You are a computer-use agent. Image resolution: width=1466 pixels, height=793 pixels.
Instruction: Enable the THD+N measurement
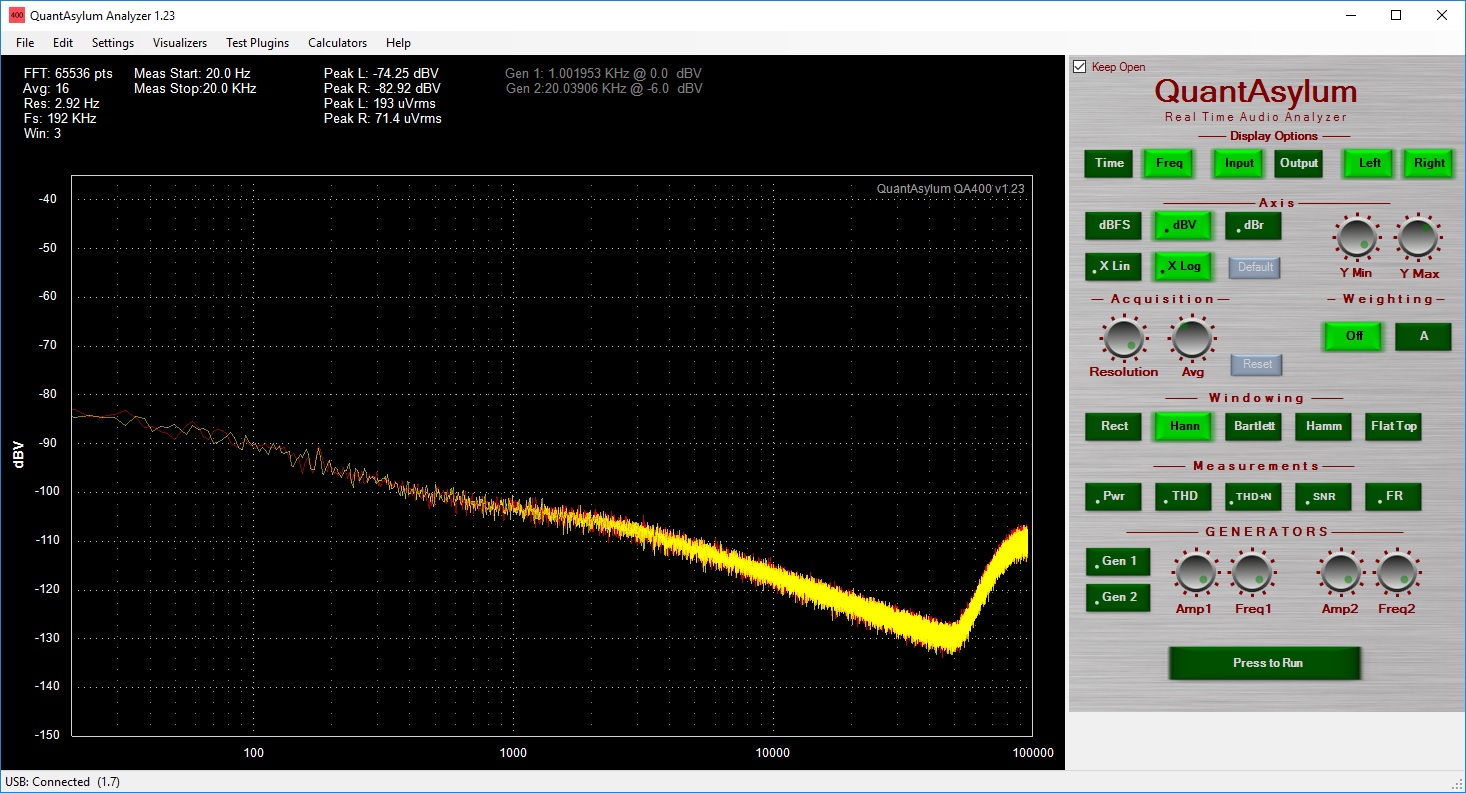[x=1253, y=496]
